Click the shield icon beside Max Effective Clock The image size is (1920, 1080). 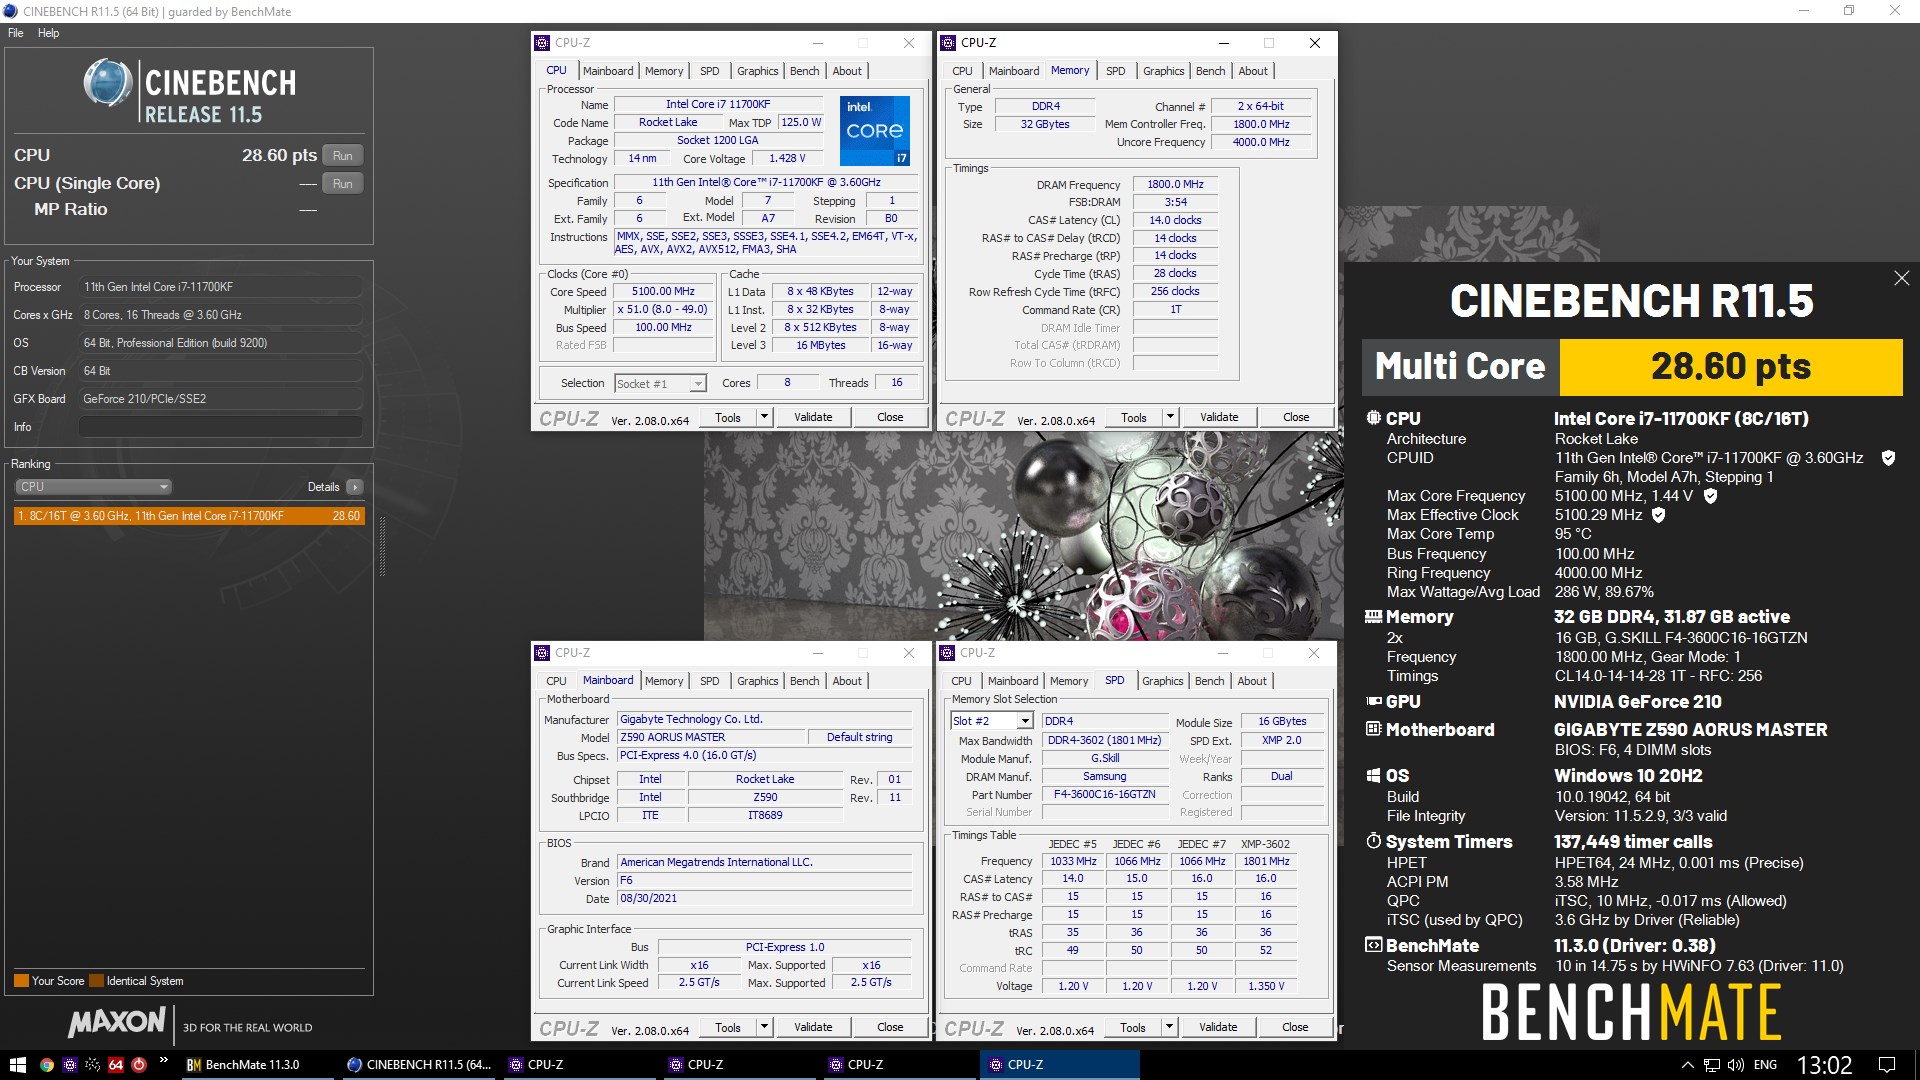pyautogui.click(x=1658, y=515)
